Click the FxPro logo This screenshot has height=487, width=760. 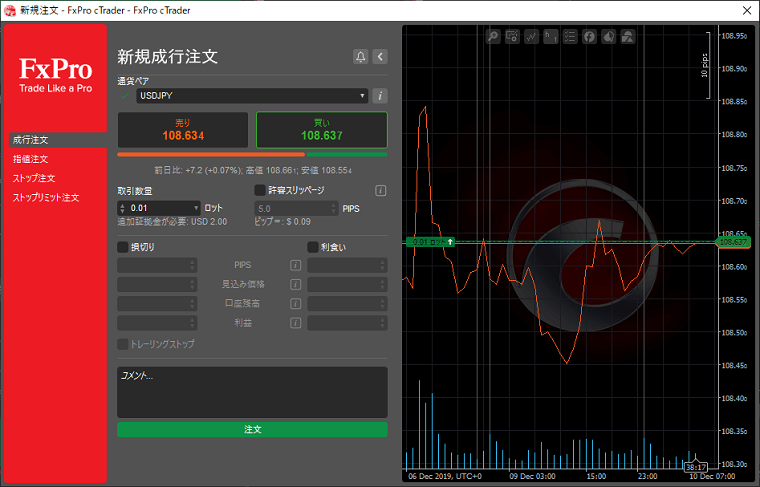pos(56,75)
